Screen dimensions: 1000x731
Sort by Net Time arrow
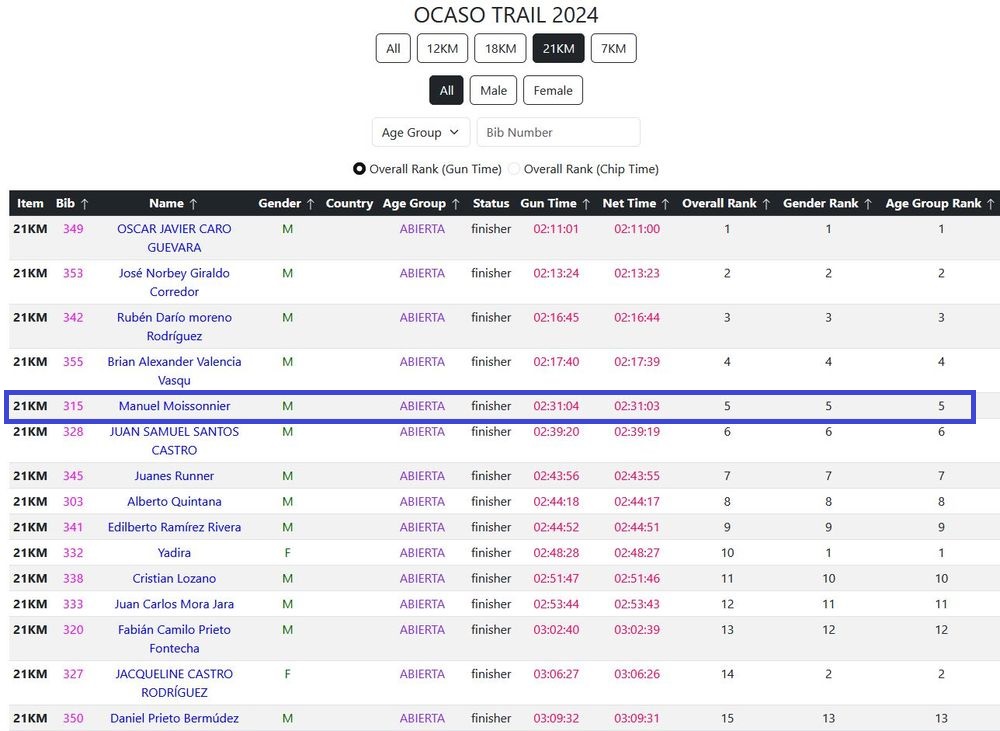point(665,204)
